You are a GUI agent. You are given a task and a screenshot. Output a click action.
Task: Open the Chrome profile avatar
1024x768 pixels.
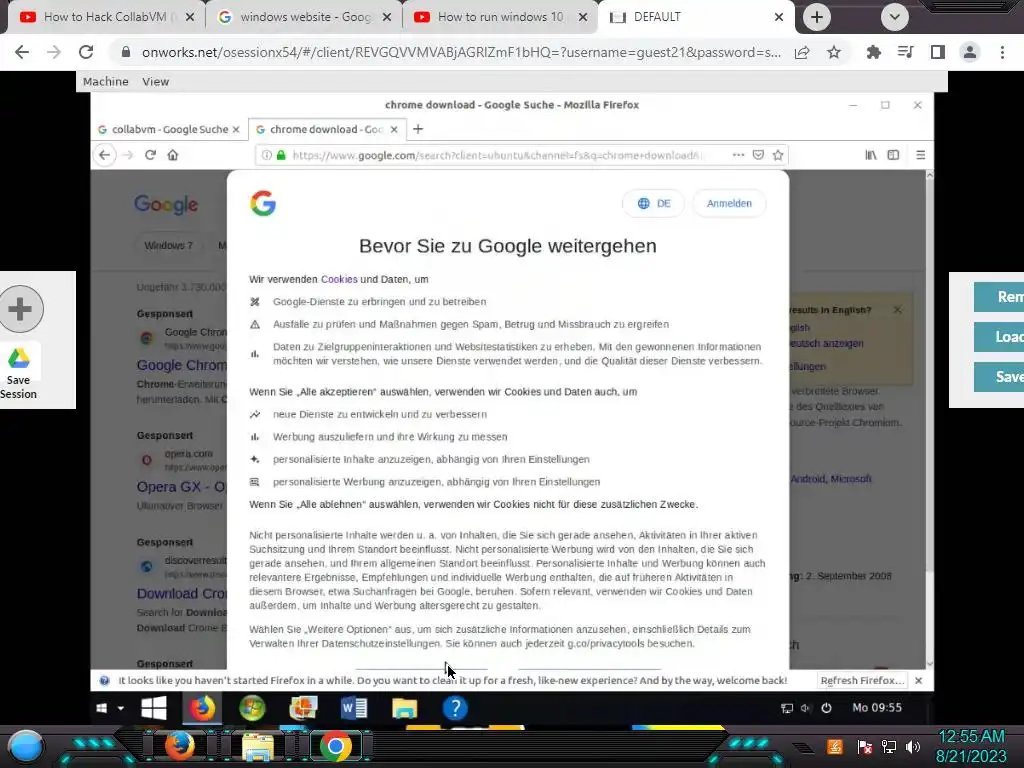970,52
